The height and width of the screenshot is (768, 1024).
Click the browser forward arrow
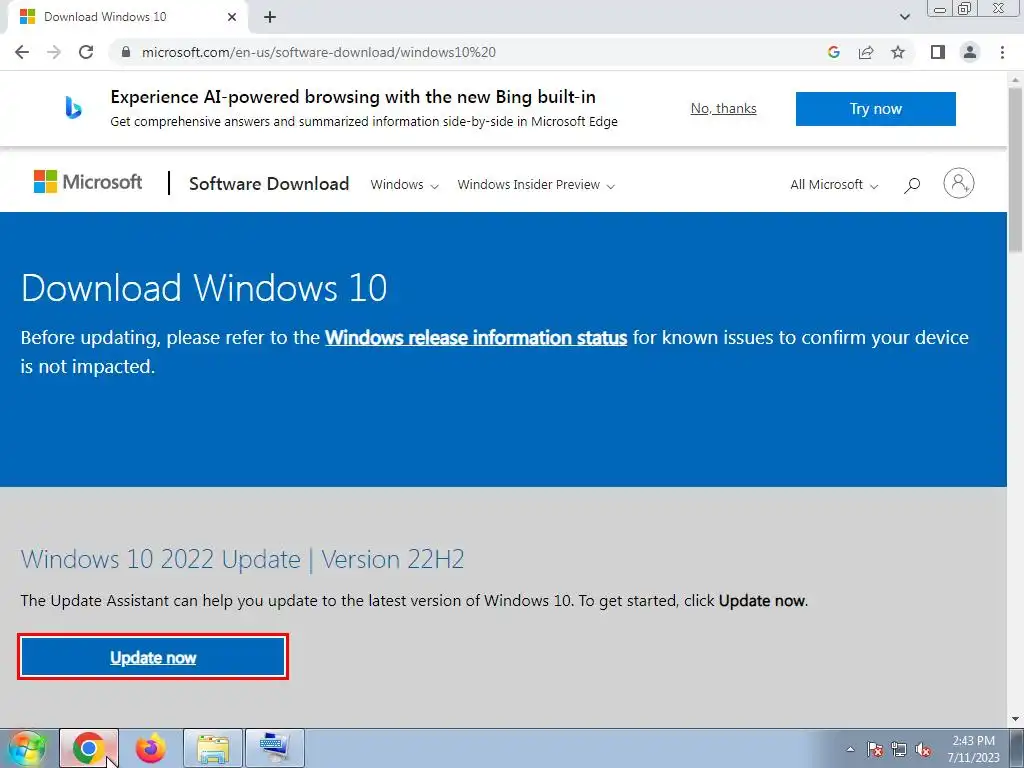(x=54, y=52)
